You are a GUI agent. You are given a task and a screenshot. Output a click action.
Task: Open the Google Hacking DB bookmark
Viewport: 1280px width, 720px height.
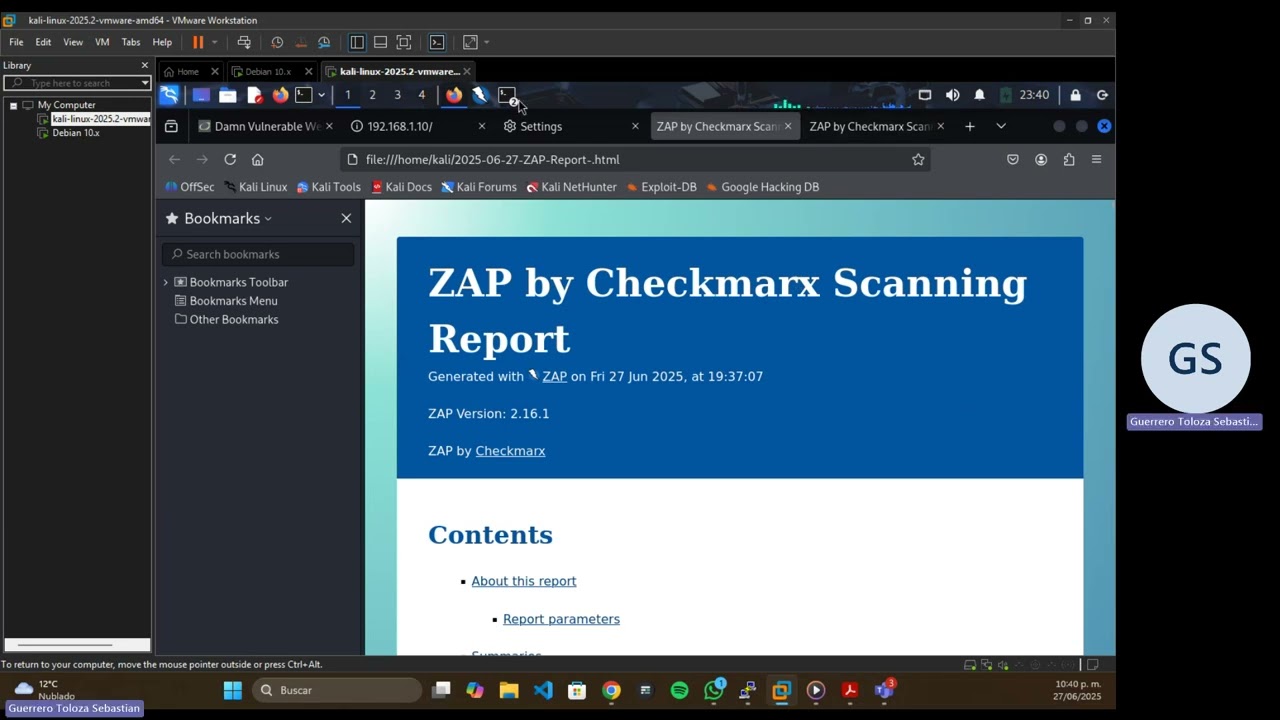pos(763,187)
